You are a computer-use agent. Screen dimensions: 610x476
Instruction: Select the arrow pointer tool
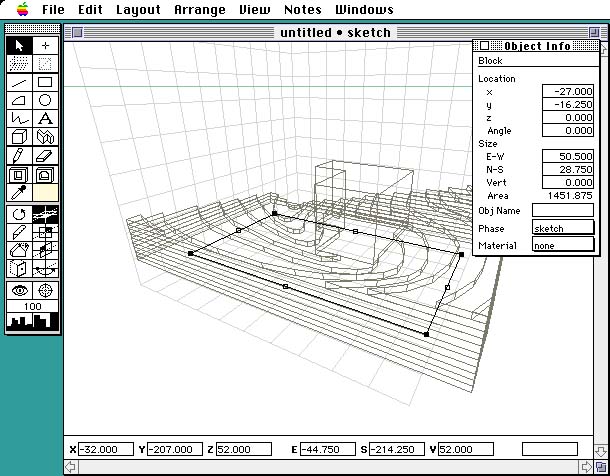click(20, 46)
